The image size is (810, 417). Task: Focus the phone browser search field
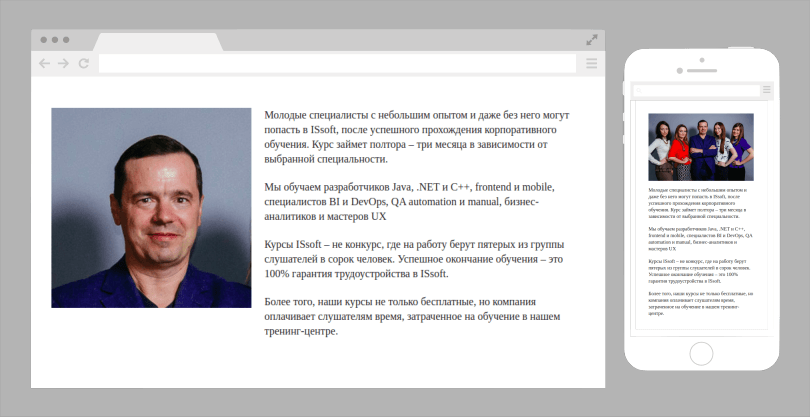pos(697,90)
